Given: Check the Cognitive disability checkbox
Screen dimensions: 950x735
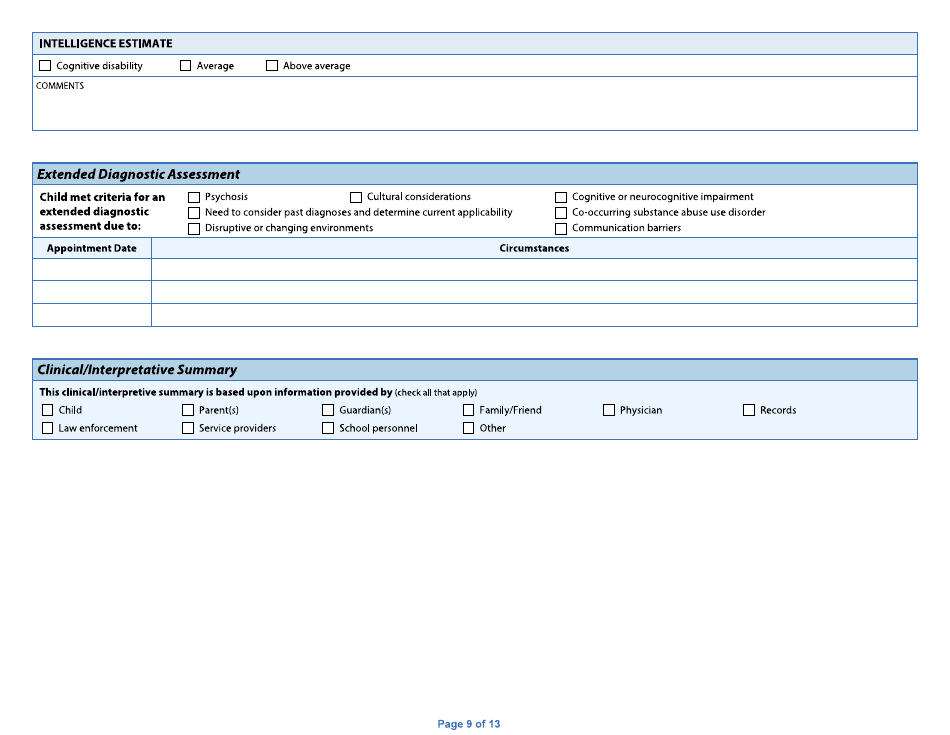Looking at the screenshot, I should coord(45,64).
